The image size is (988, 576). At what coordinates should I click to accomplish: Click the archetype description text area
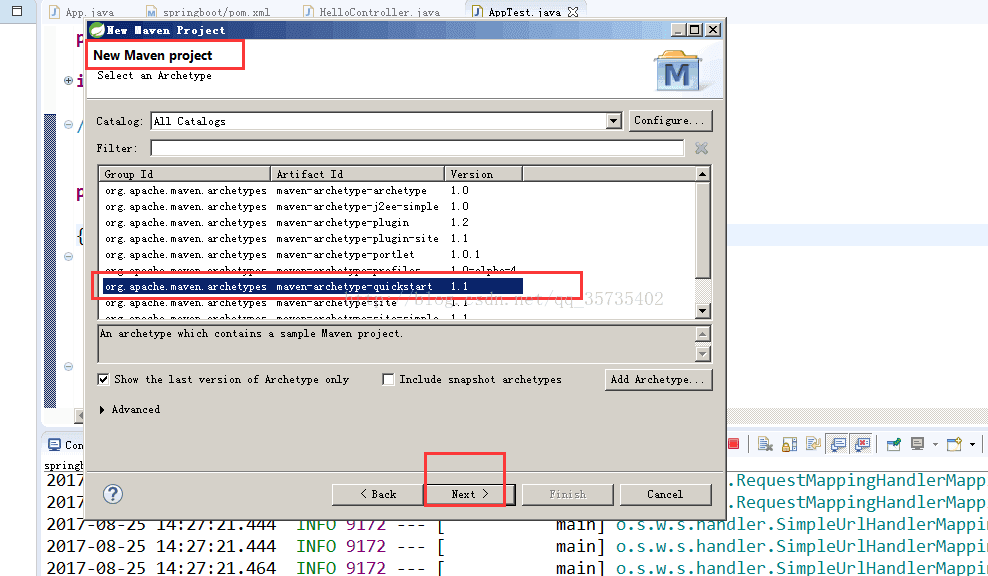point(396,344)
